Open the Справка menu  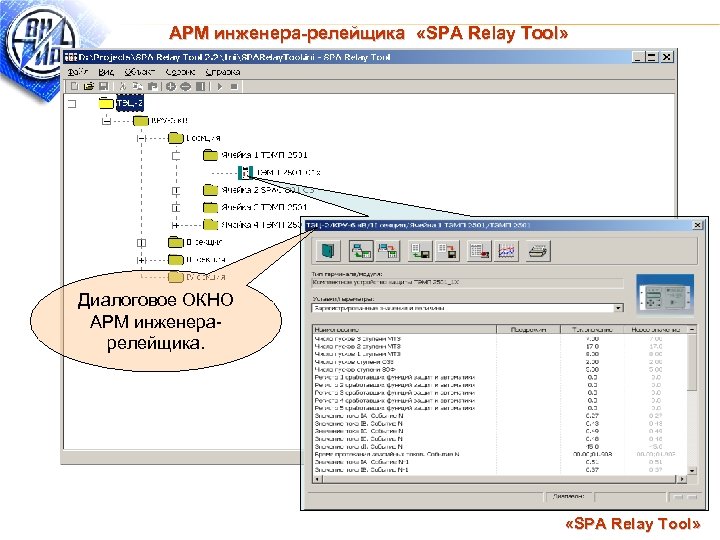[x=223, y=72]
